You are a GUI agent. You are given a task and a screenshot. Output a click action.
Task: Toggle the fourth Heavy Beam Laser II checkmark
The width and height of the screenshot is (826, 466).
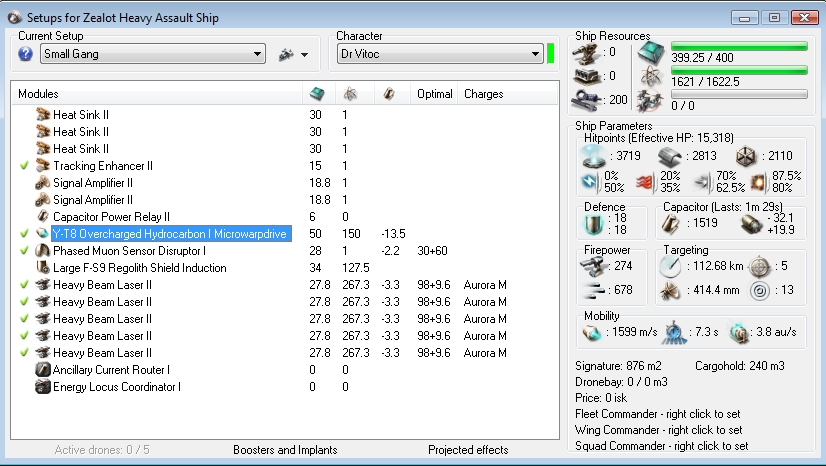point(24,335)
